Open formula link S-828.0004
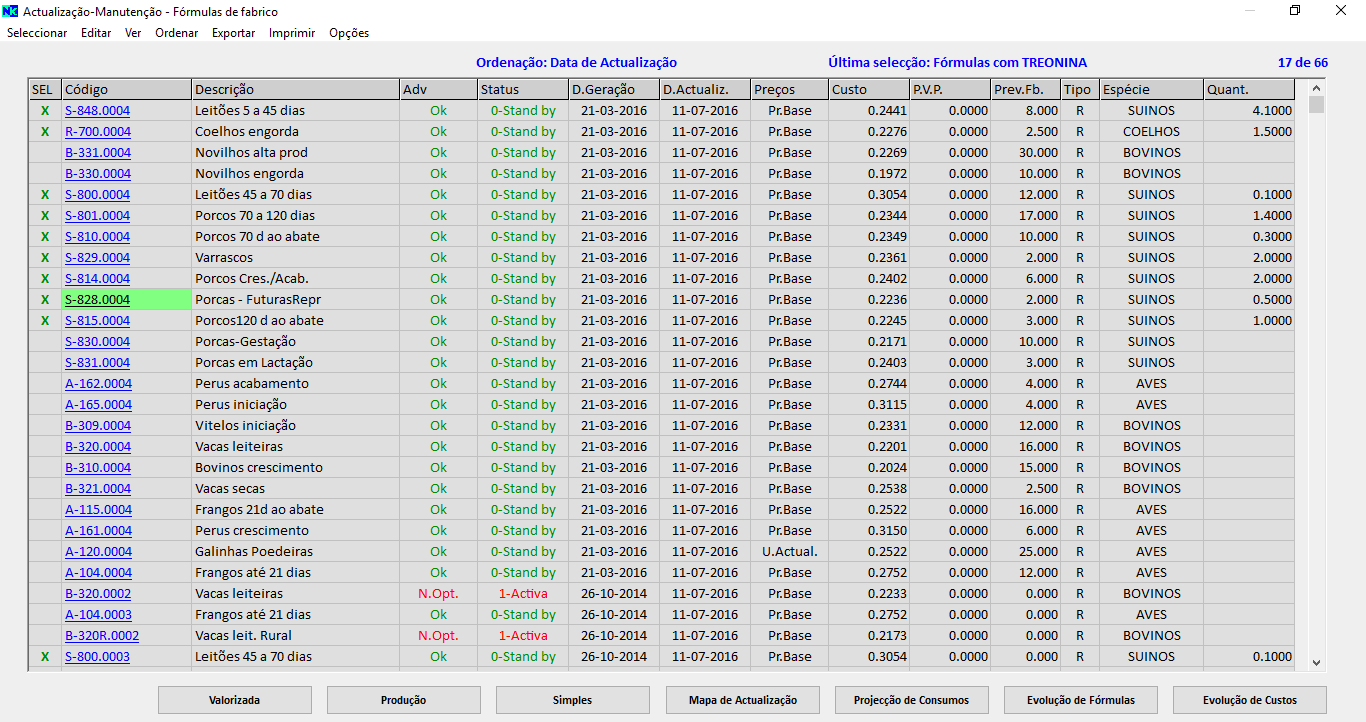 pyautogui.click(x=98, y=300)
